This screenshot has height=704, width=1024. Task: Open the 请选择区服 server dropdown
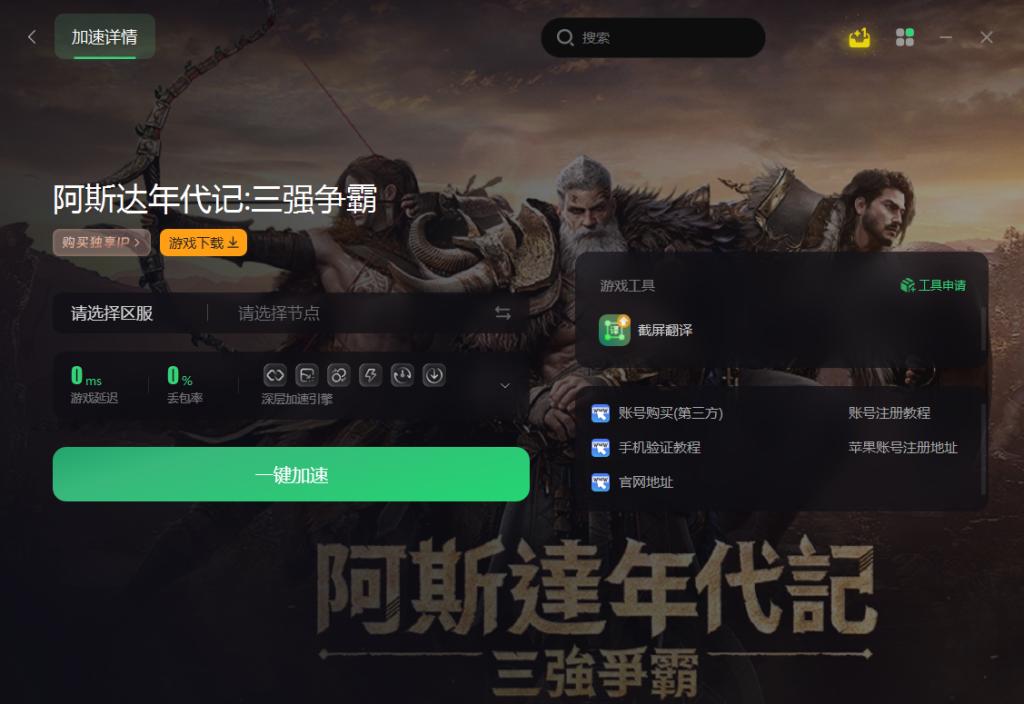point(112,313)
